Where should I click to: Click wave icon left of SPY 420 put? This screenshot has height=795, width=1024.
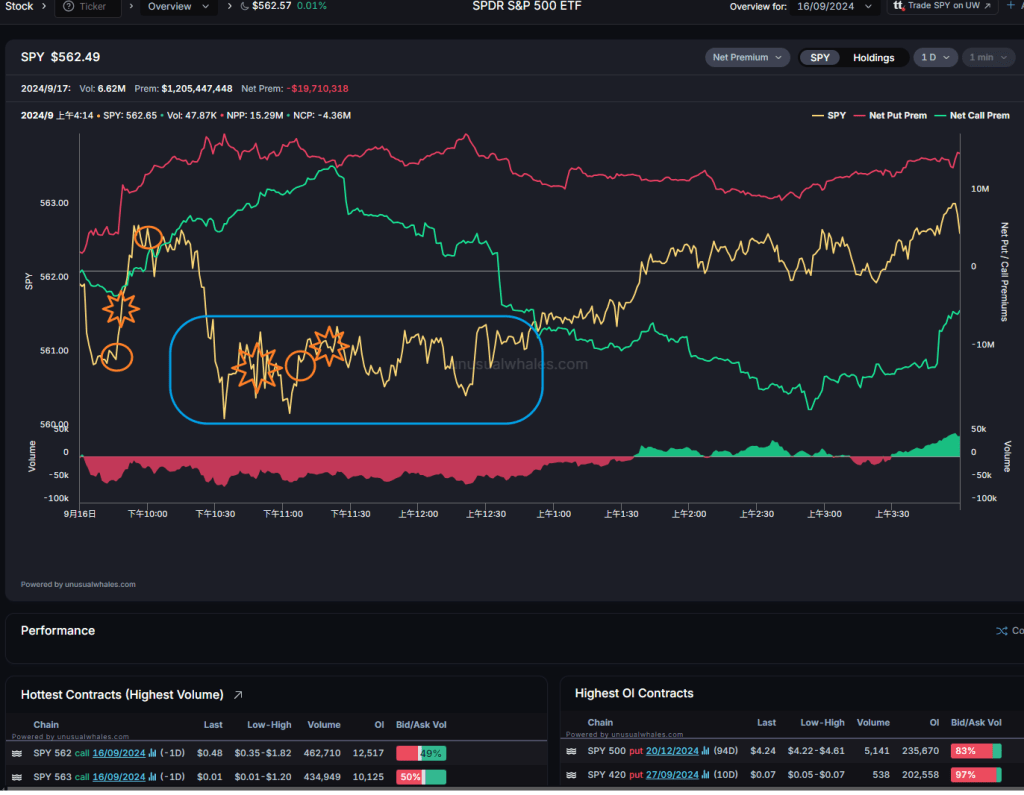pos(571,777)
